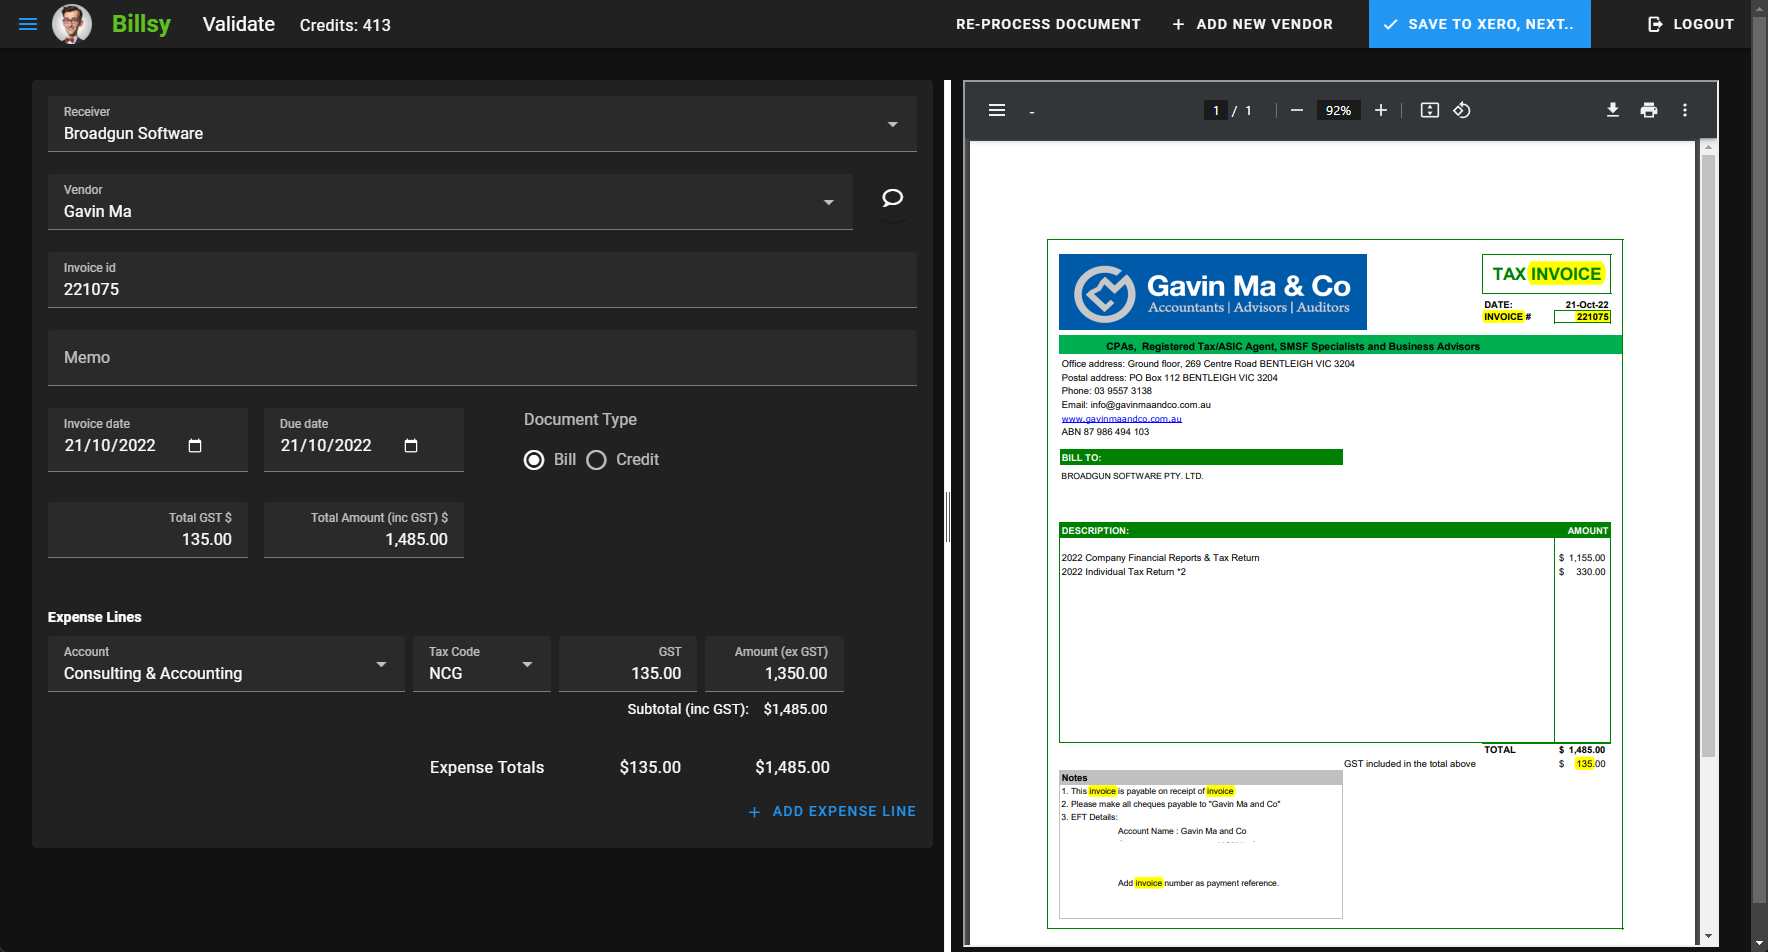Toggle PDF viewer sidebar menu
This screenshot has width=1768, height=952.
(x=997, y=110)
